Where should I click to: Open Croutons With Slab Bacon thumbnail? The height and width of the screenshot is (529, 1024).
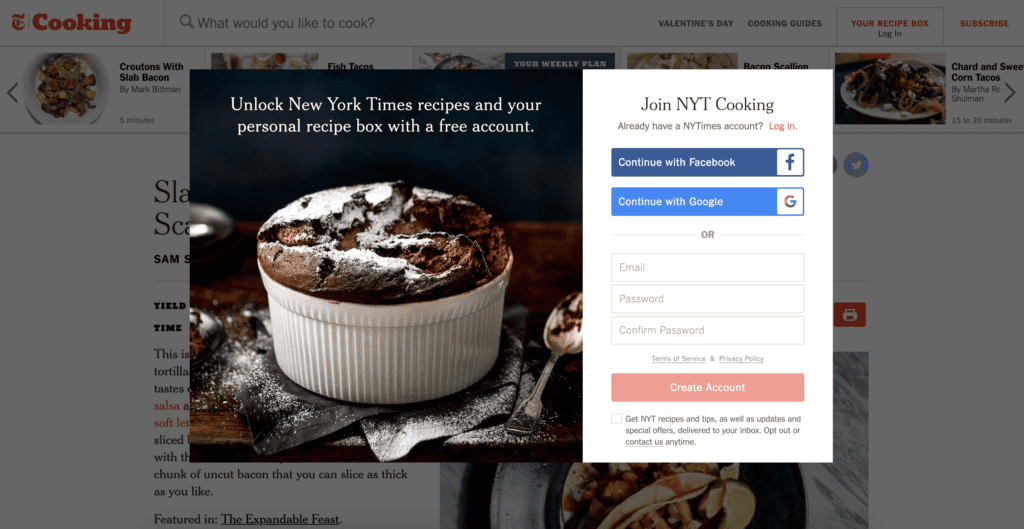tap(67, 88)
